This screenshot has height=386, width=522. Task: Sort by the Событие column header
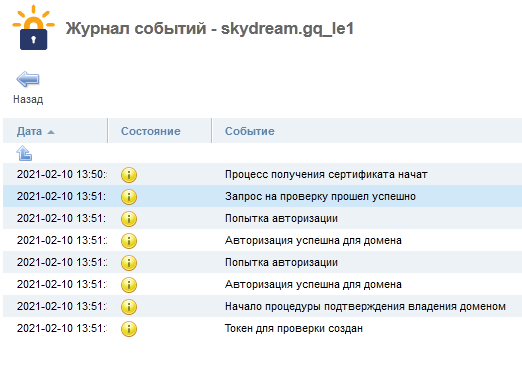click(x=250, y=131)
